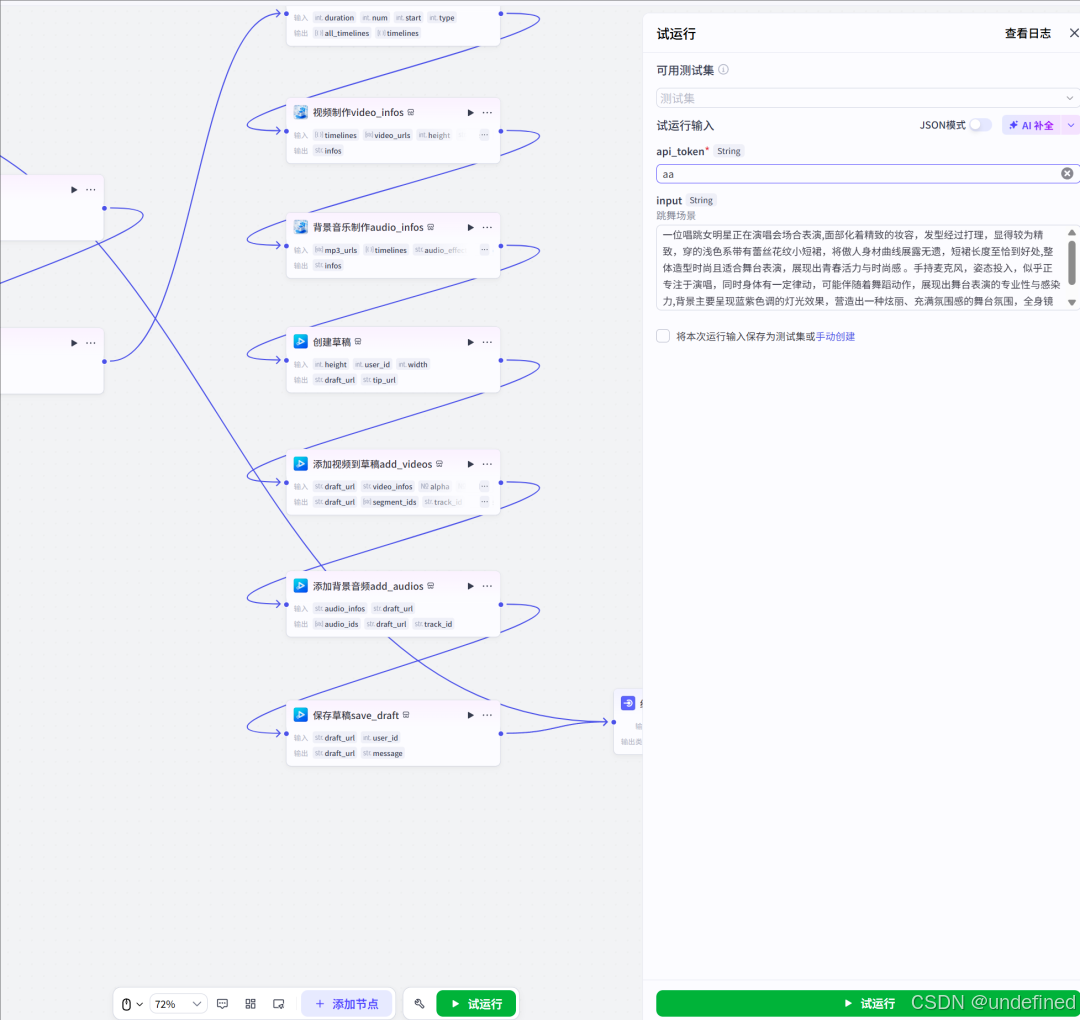
Task: Run the 创建草稿 node
Action: click(470, 342)
